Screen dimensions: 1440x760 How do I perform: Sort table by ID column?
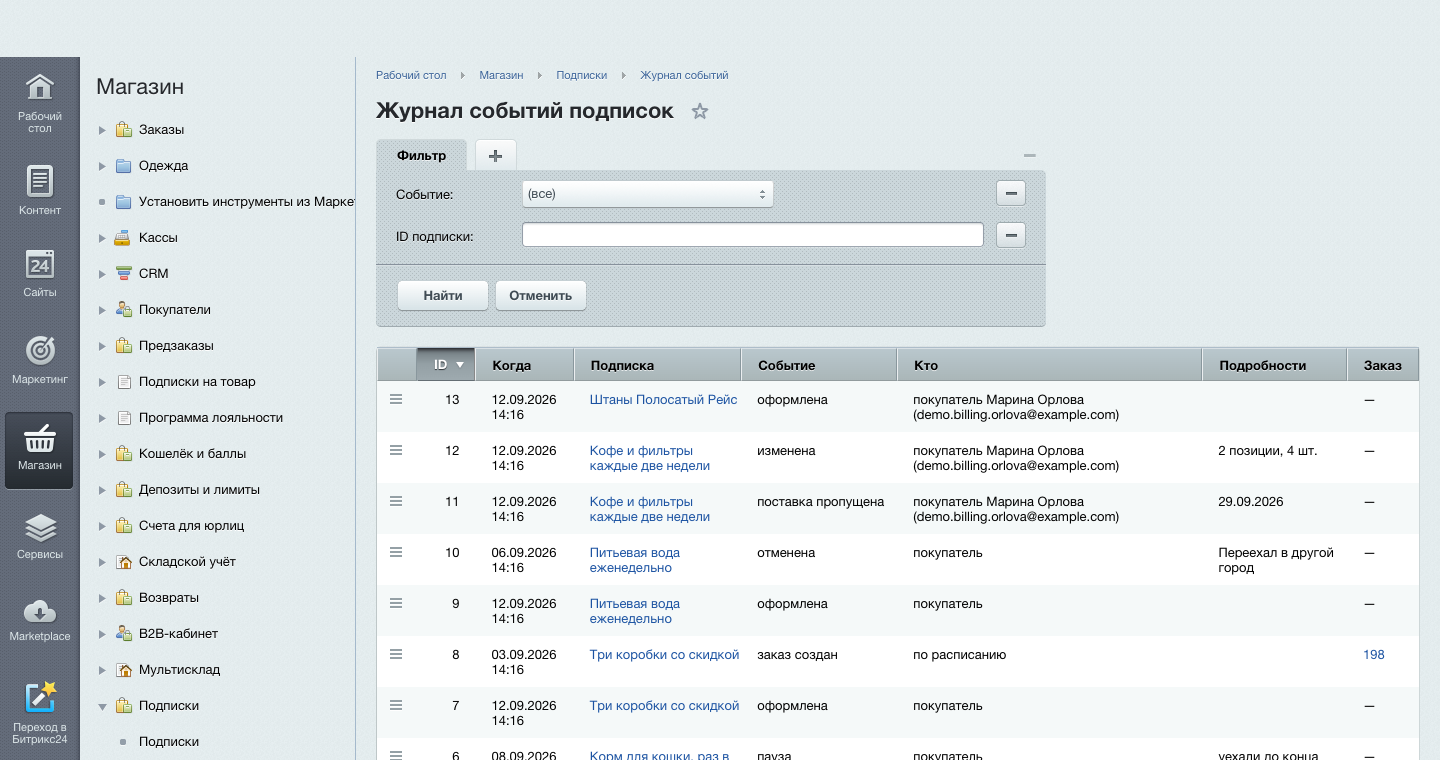click(x=446, y=365)
